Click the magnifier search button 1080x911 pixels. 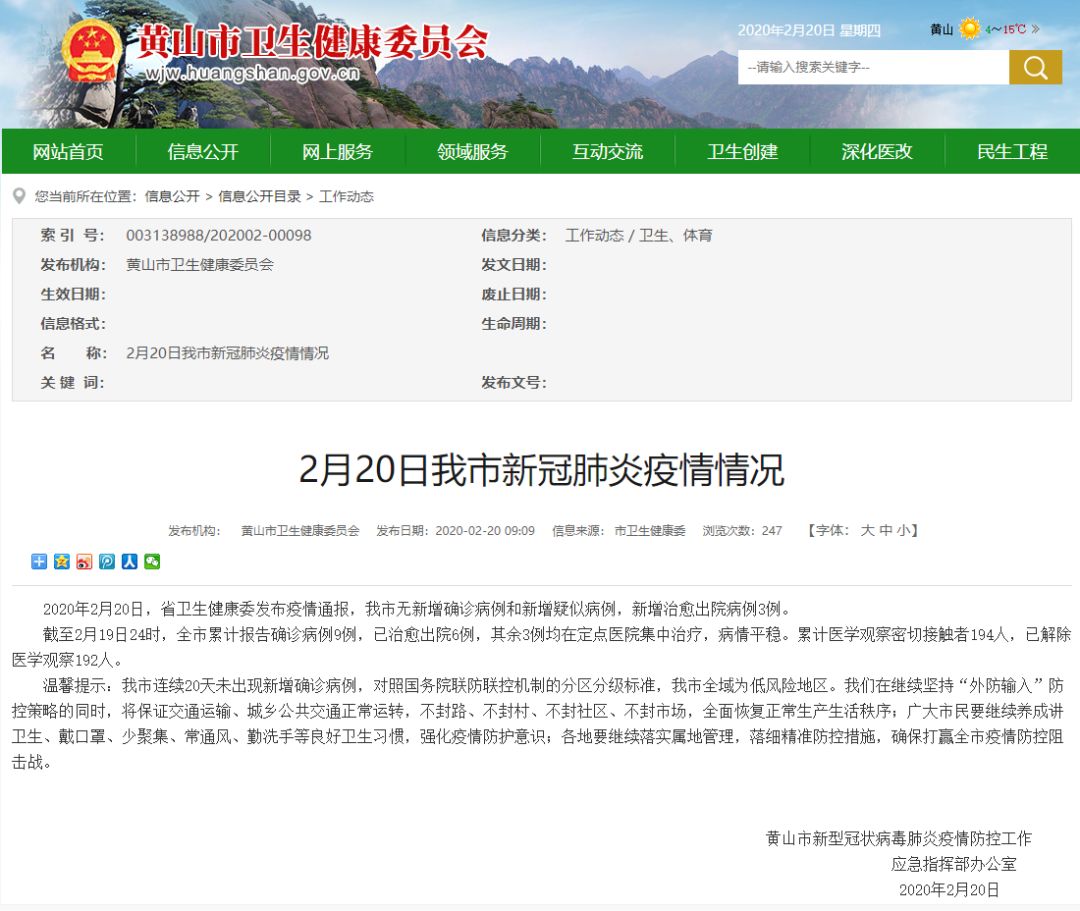[1035, 67]
